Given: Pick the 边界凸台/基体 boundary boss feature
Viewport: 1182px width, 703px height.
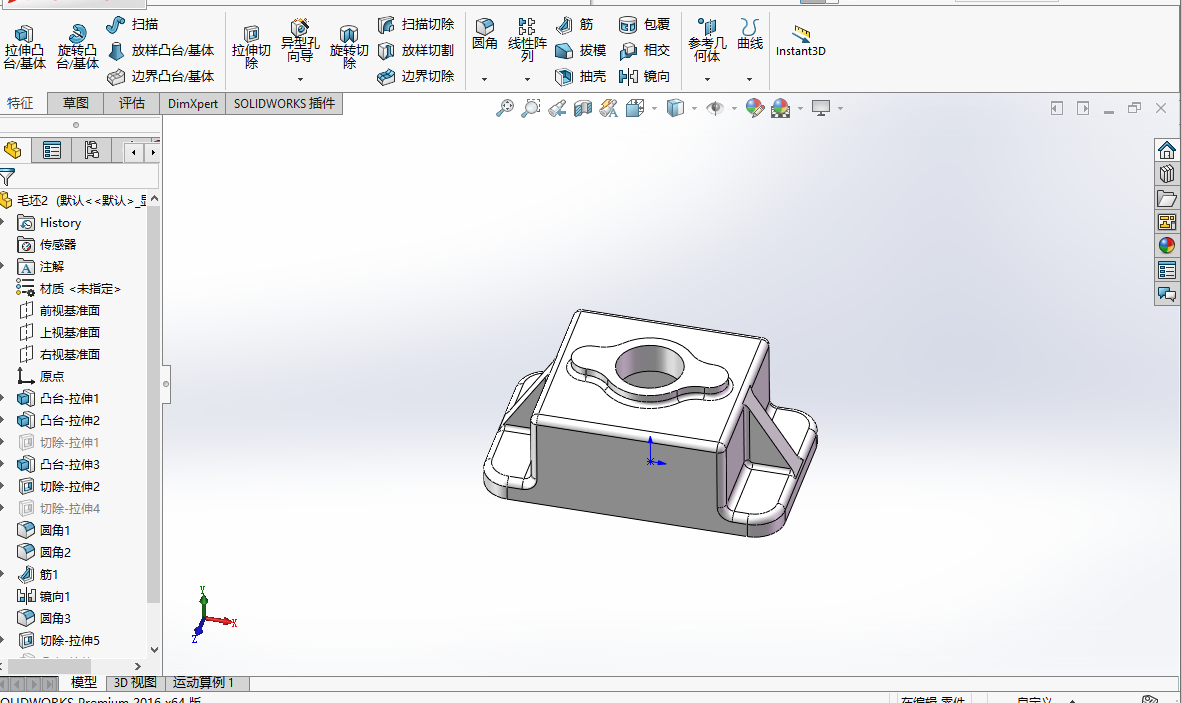Looking at the screenshot, I should coord(161,76).
